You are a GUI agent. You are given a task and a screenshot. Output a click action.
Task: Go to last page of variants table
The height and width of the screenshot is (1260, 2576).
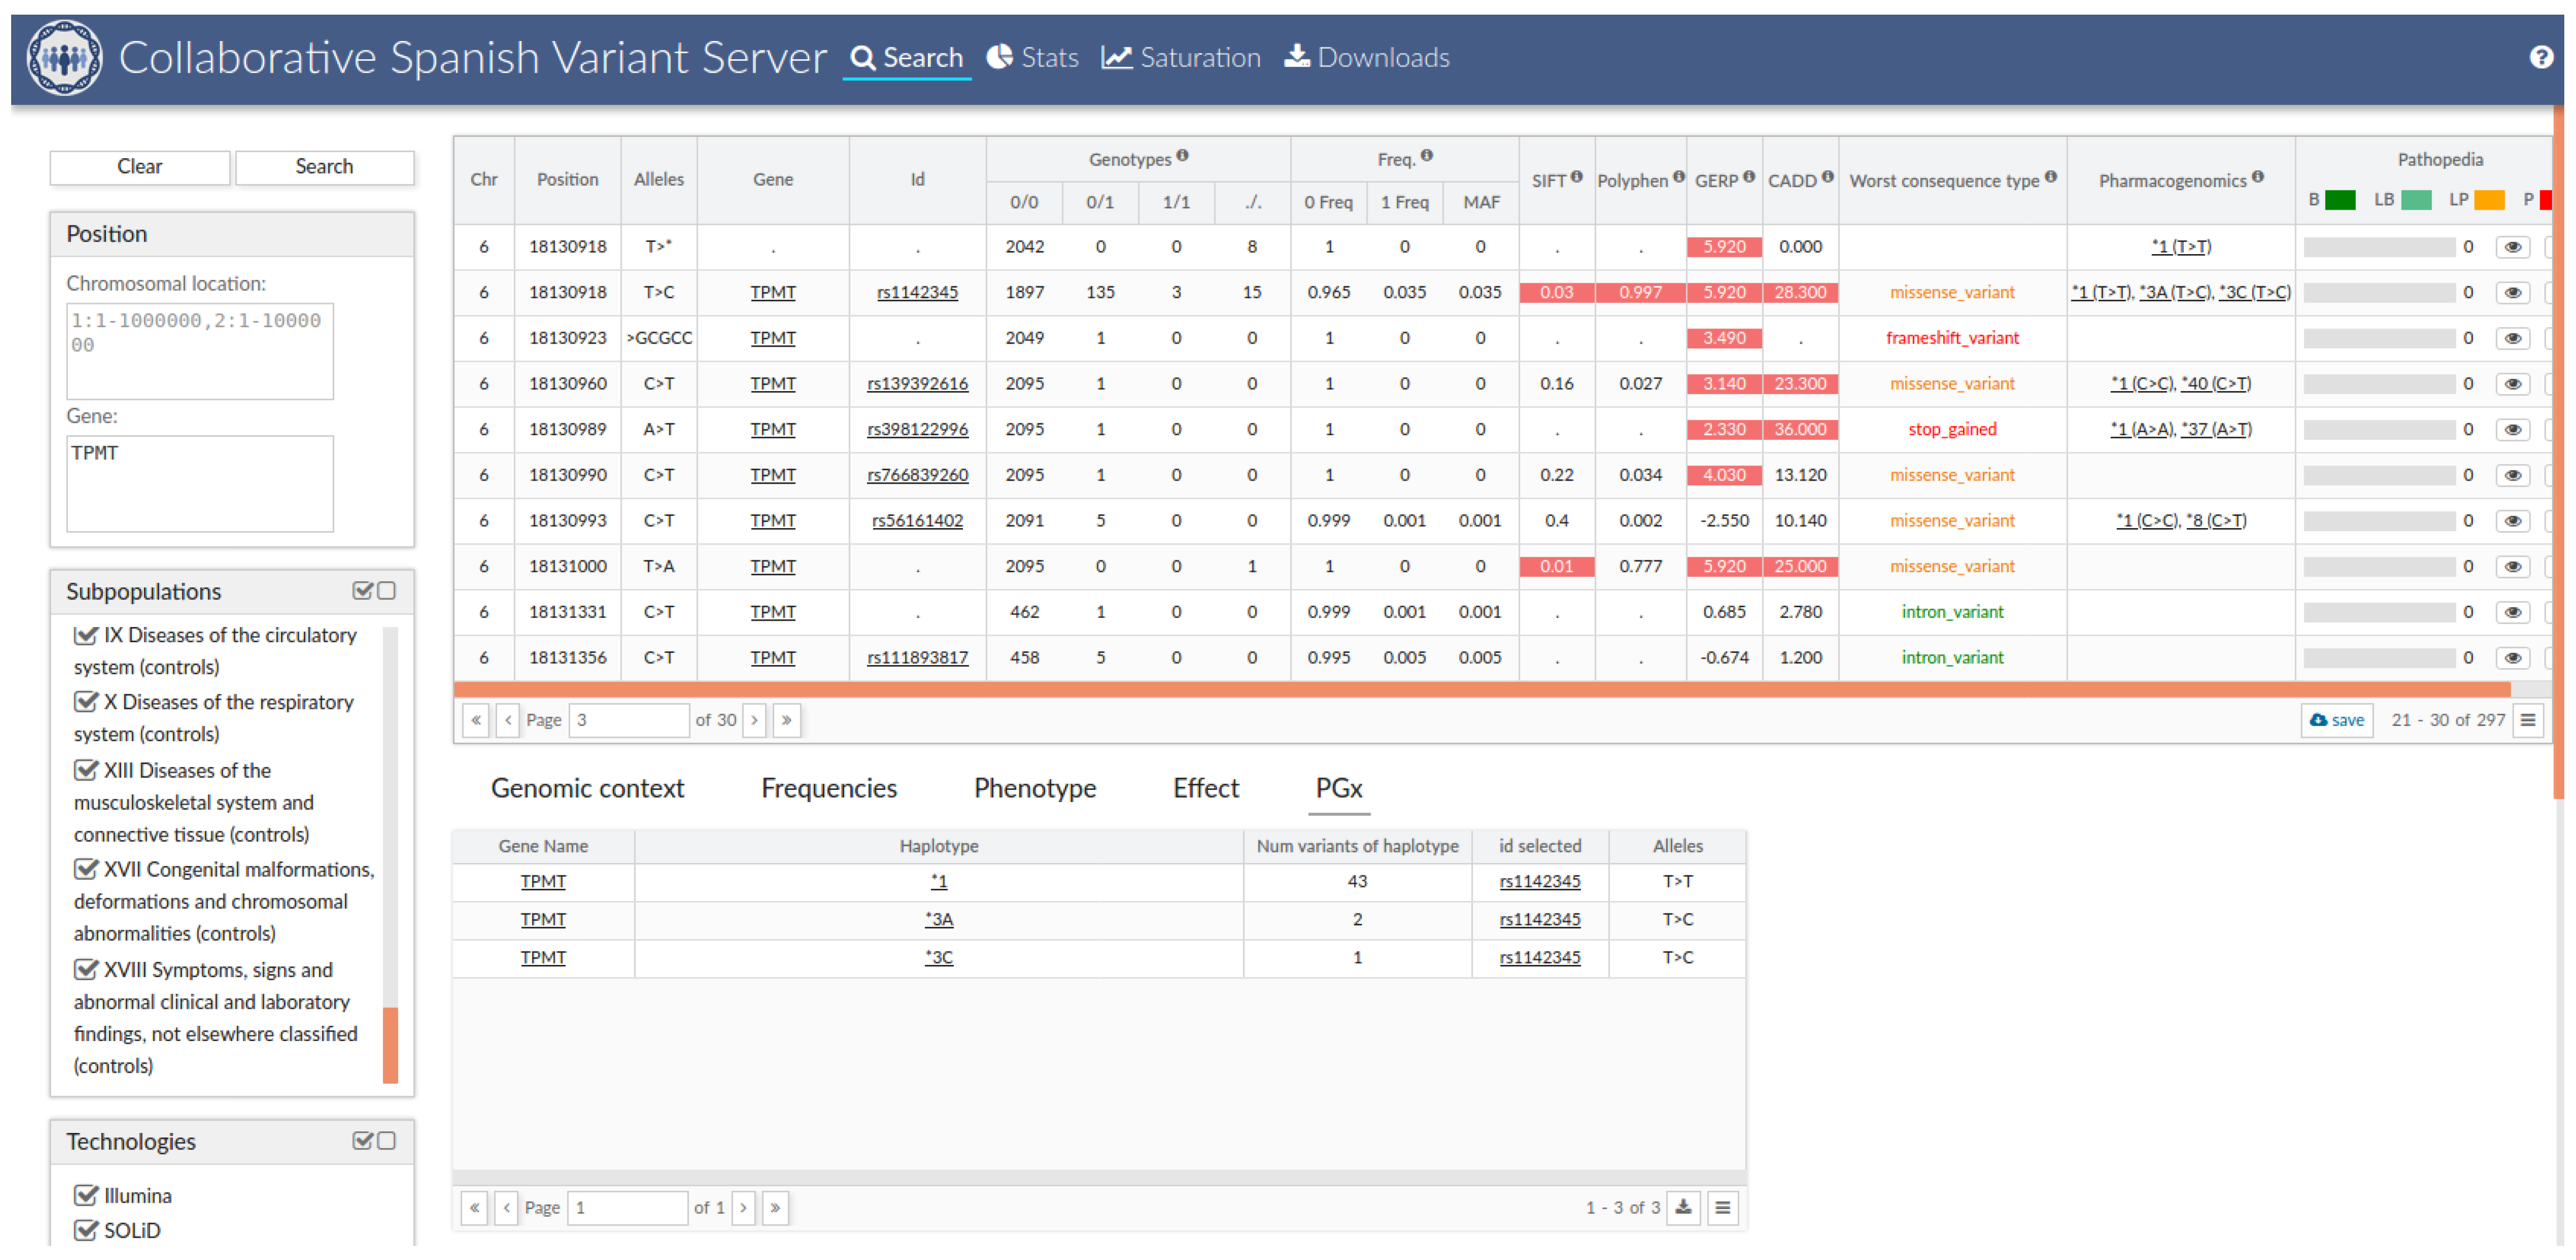pos(786,720)
